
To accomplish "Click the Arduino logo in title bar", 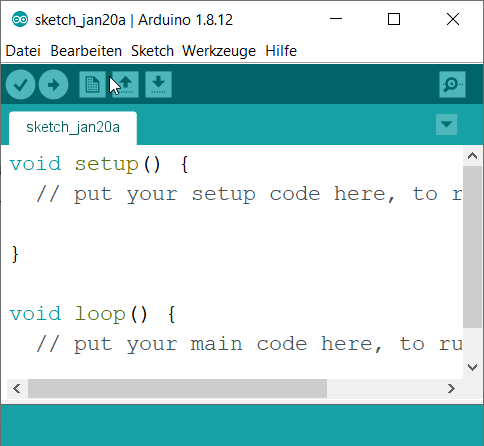I will 20,19.
